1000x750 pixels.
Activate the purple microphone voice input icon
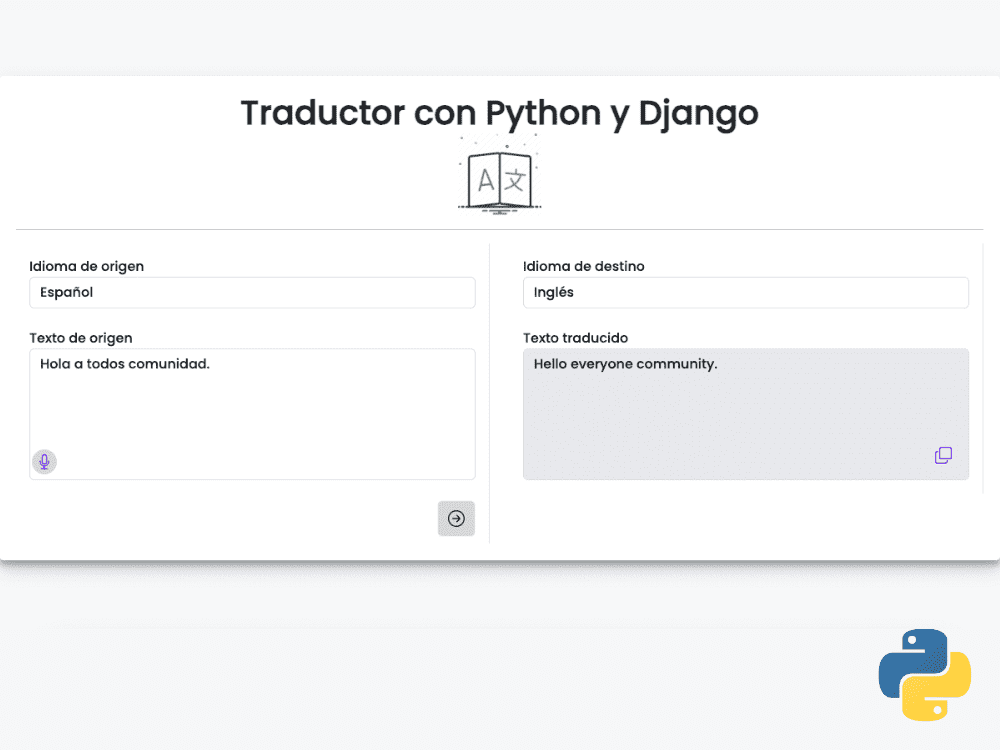44,462
